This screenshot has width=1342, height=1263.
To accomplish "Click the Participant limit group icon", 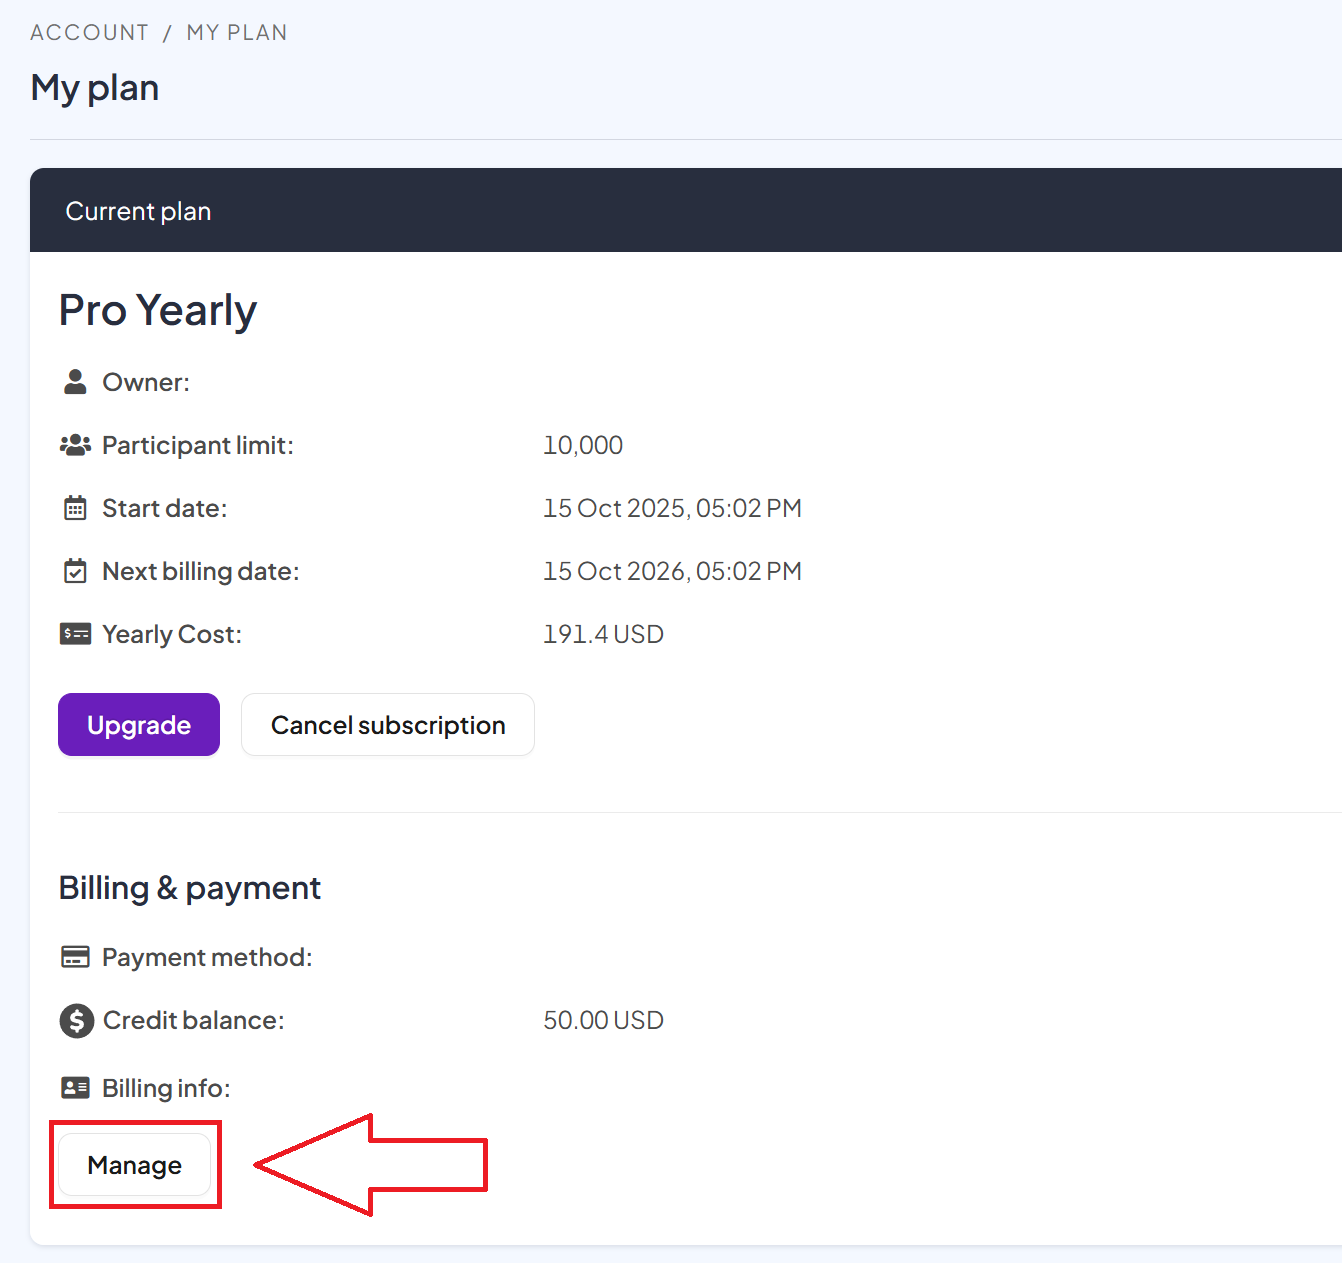I will (75, 445).
